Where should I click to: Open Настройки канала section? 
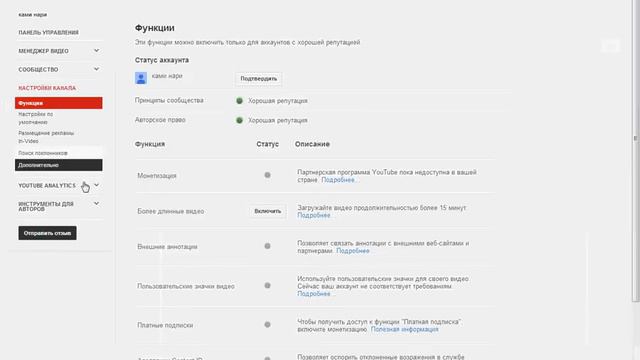click(47, 88)
